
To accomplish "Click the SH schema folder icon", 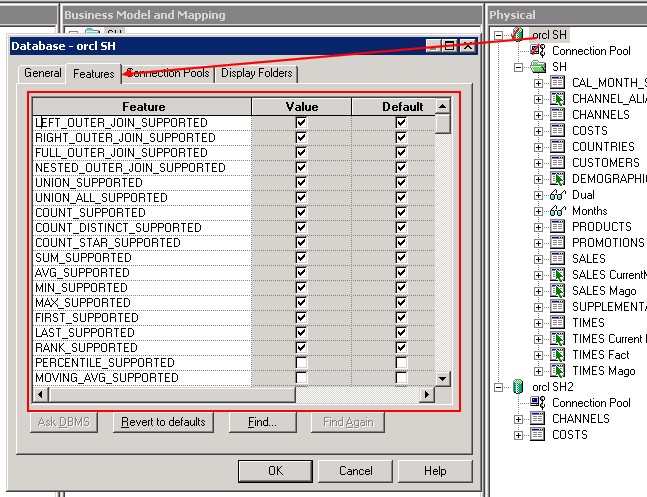I will (x=538, y=67).
